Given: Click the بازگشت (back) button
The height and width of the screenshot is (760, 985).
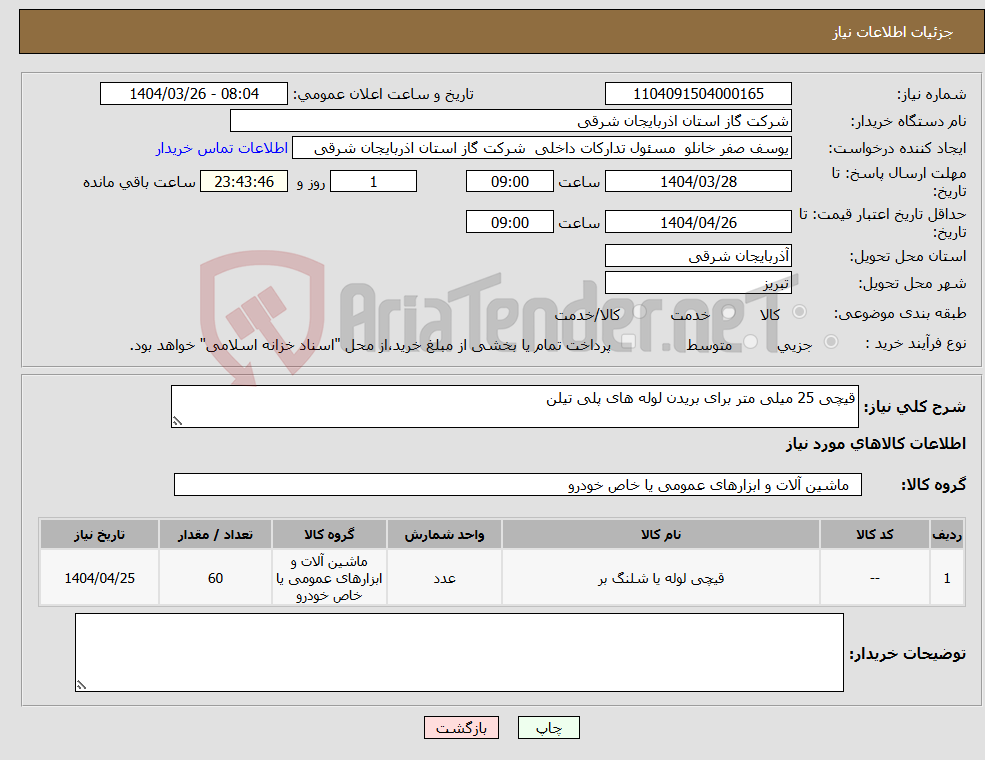Looking at the screenshot, I should pos(461,727).
